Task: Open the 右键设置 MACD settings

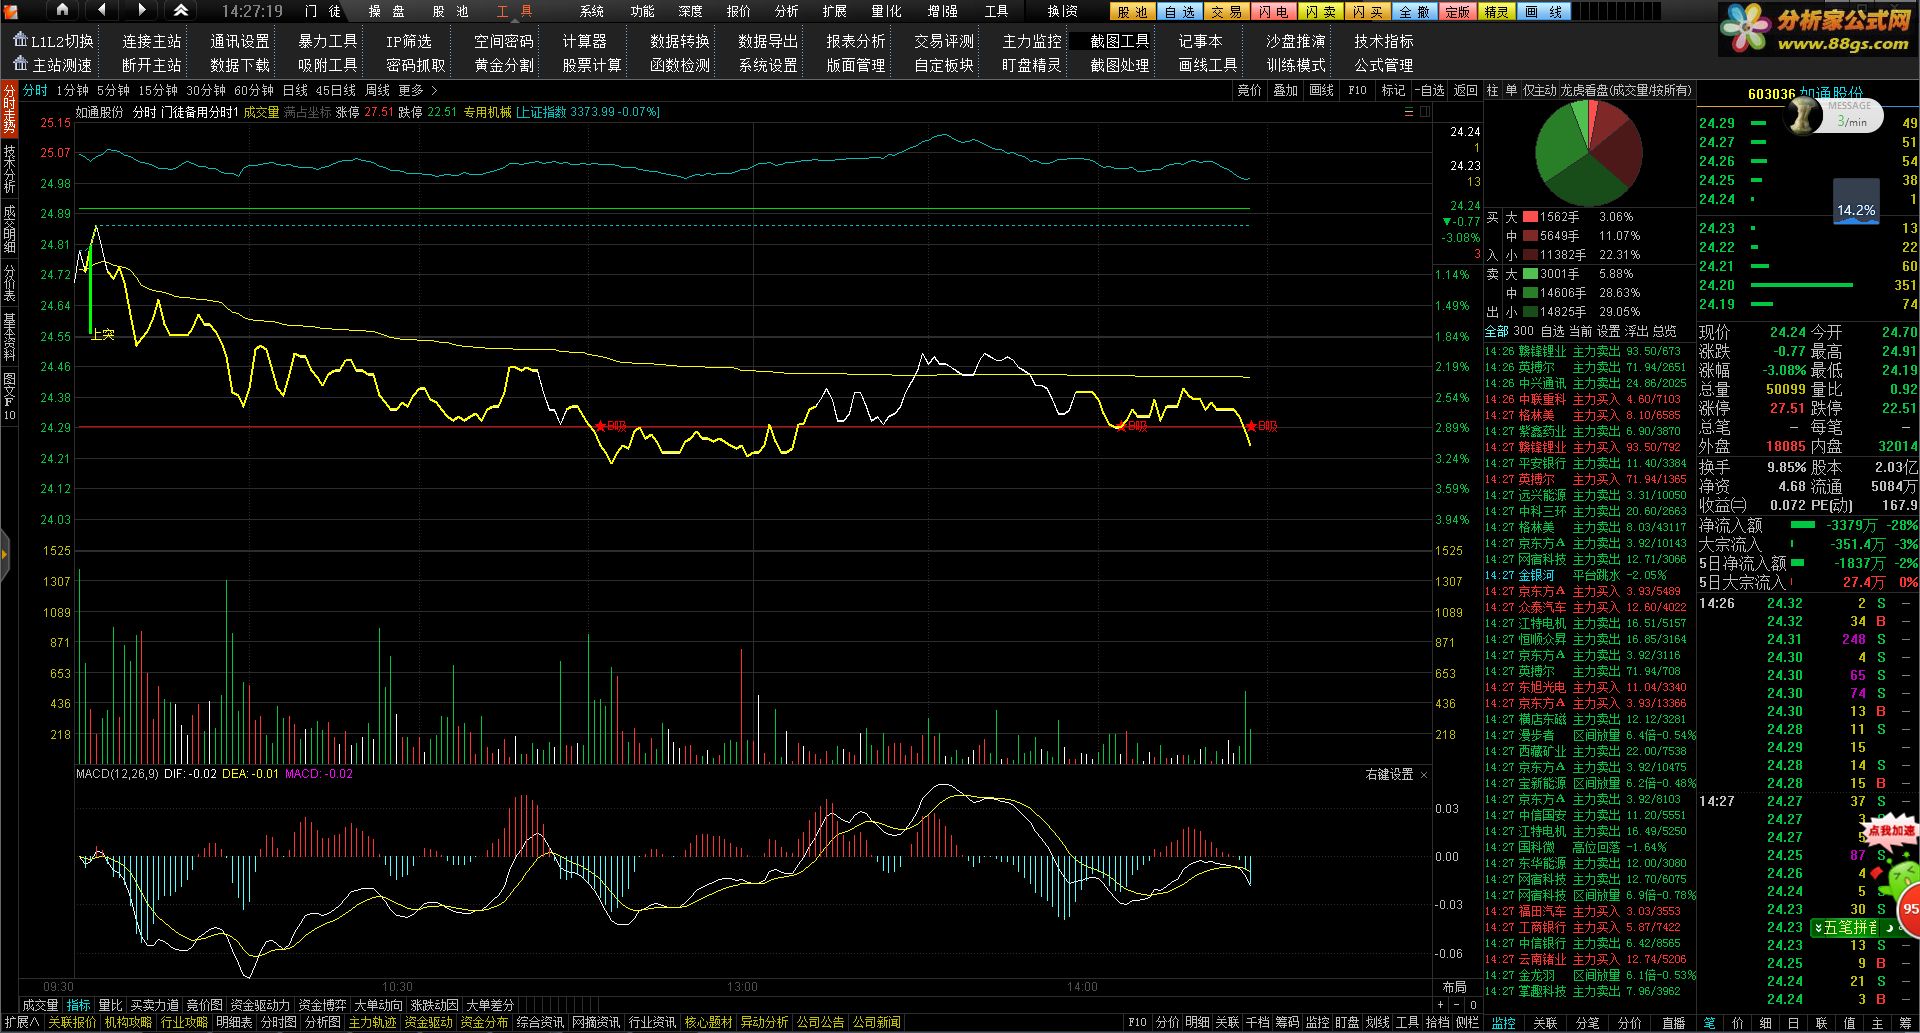Action: (x=1389, y=775)
